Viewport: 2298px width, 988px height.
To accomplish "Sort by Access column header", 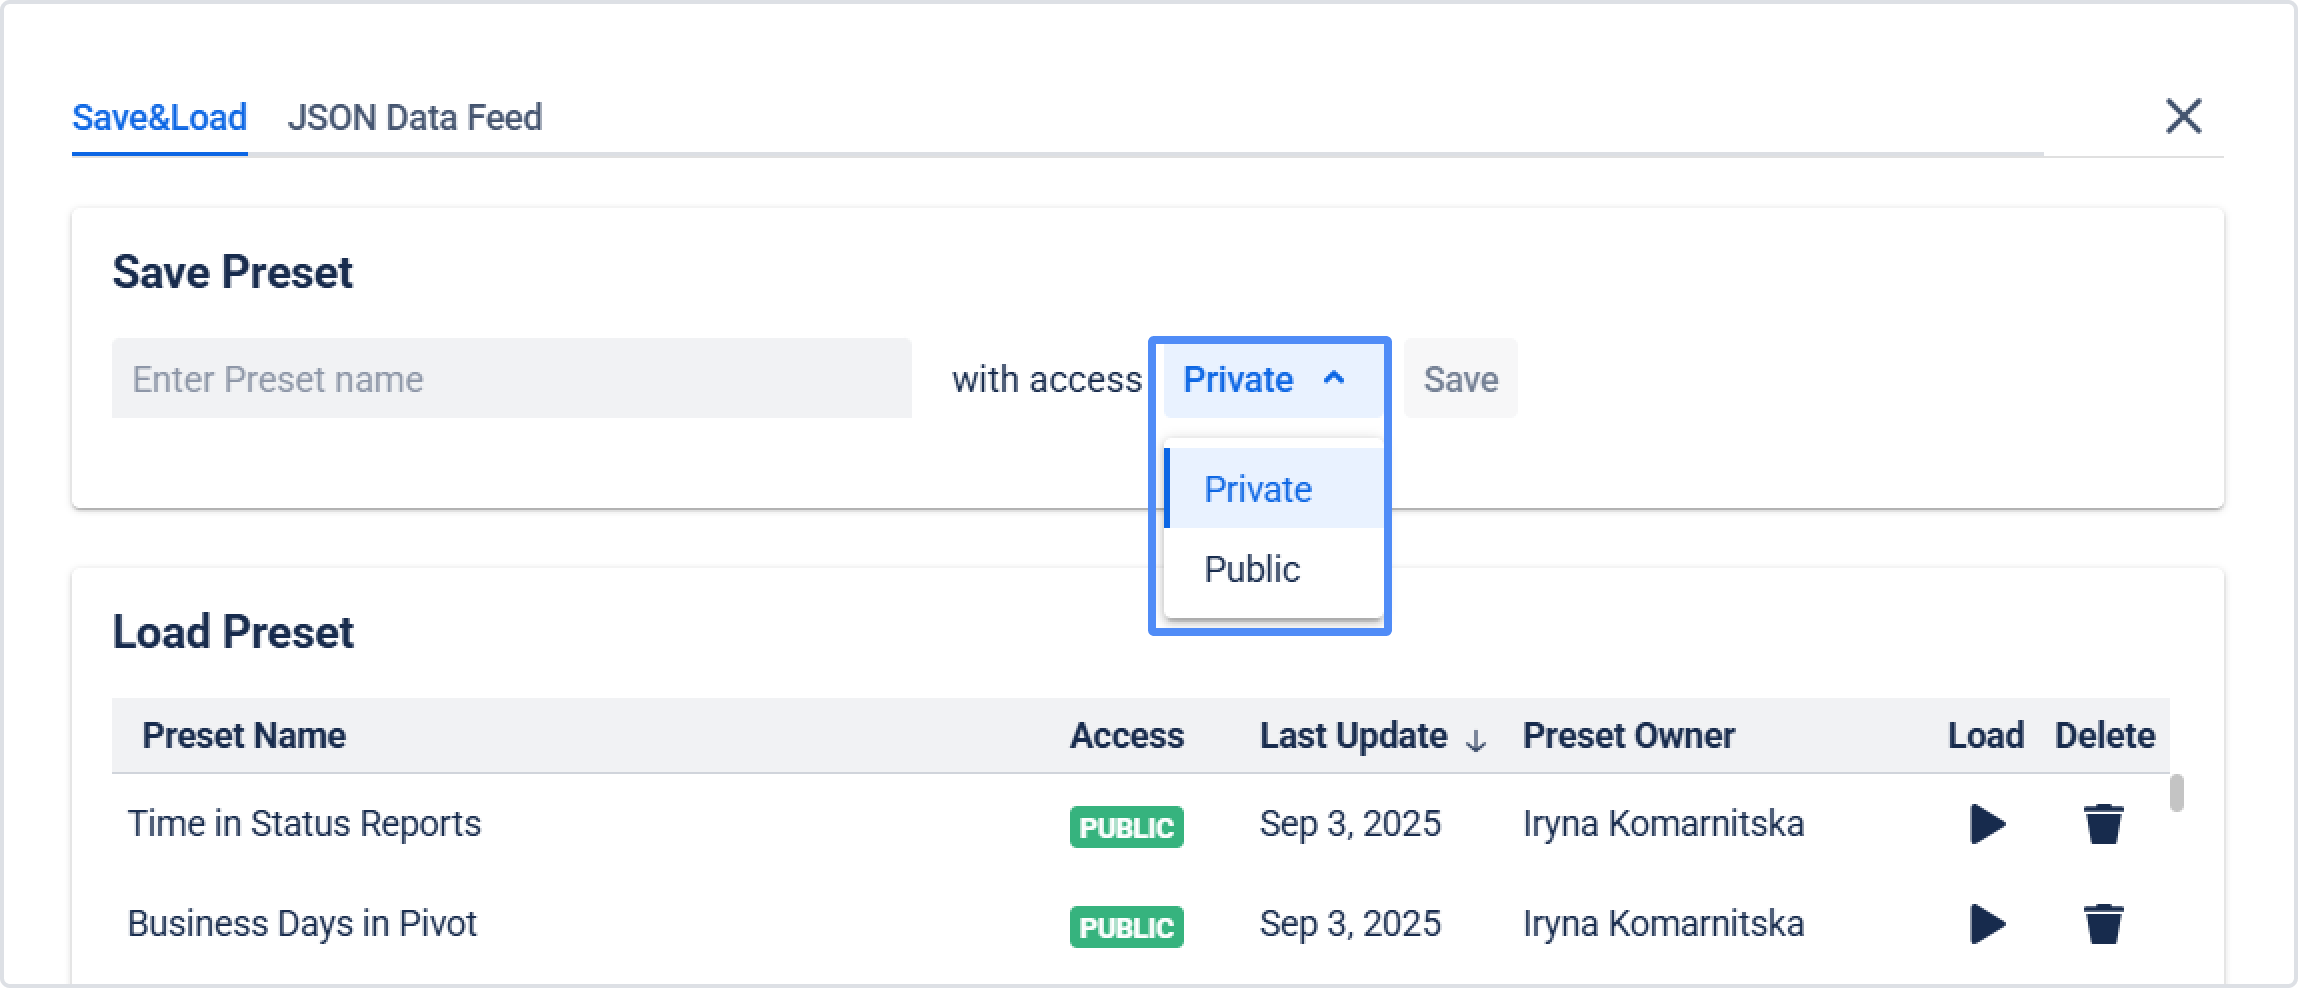I will (1126, 736).
